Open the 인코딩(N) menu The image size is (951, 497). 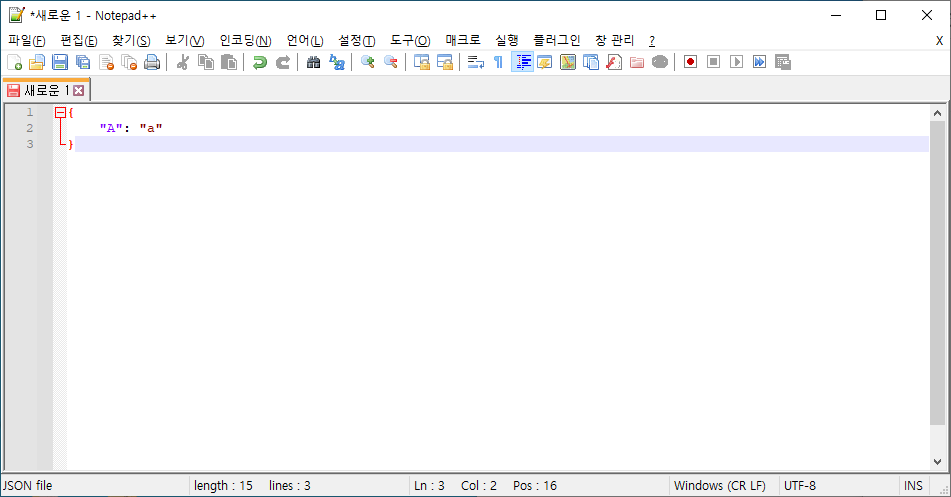click(246, 41)
